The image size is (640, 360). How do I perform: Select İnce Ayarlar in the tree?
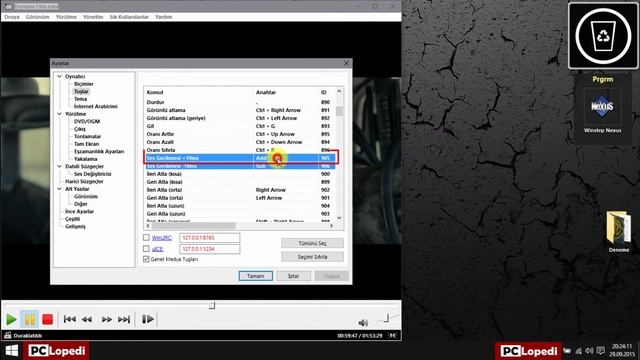80,211
